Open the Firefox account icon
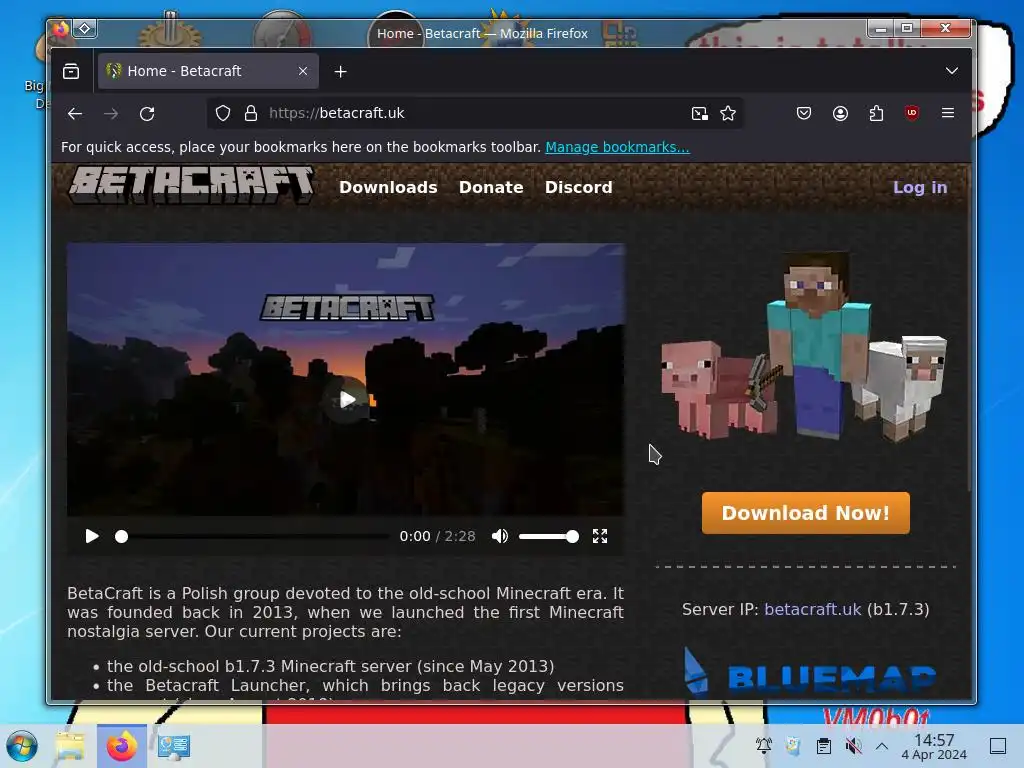 [840, 114]
